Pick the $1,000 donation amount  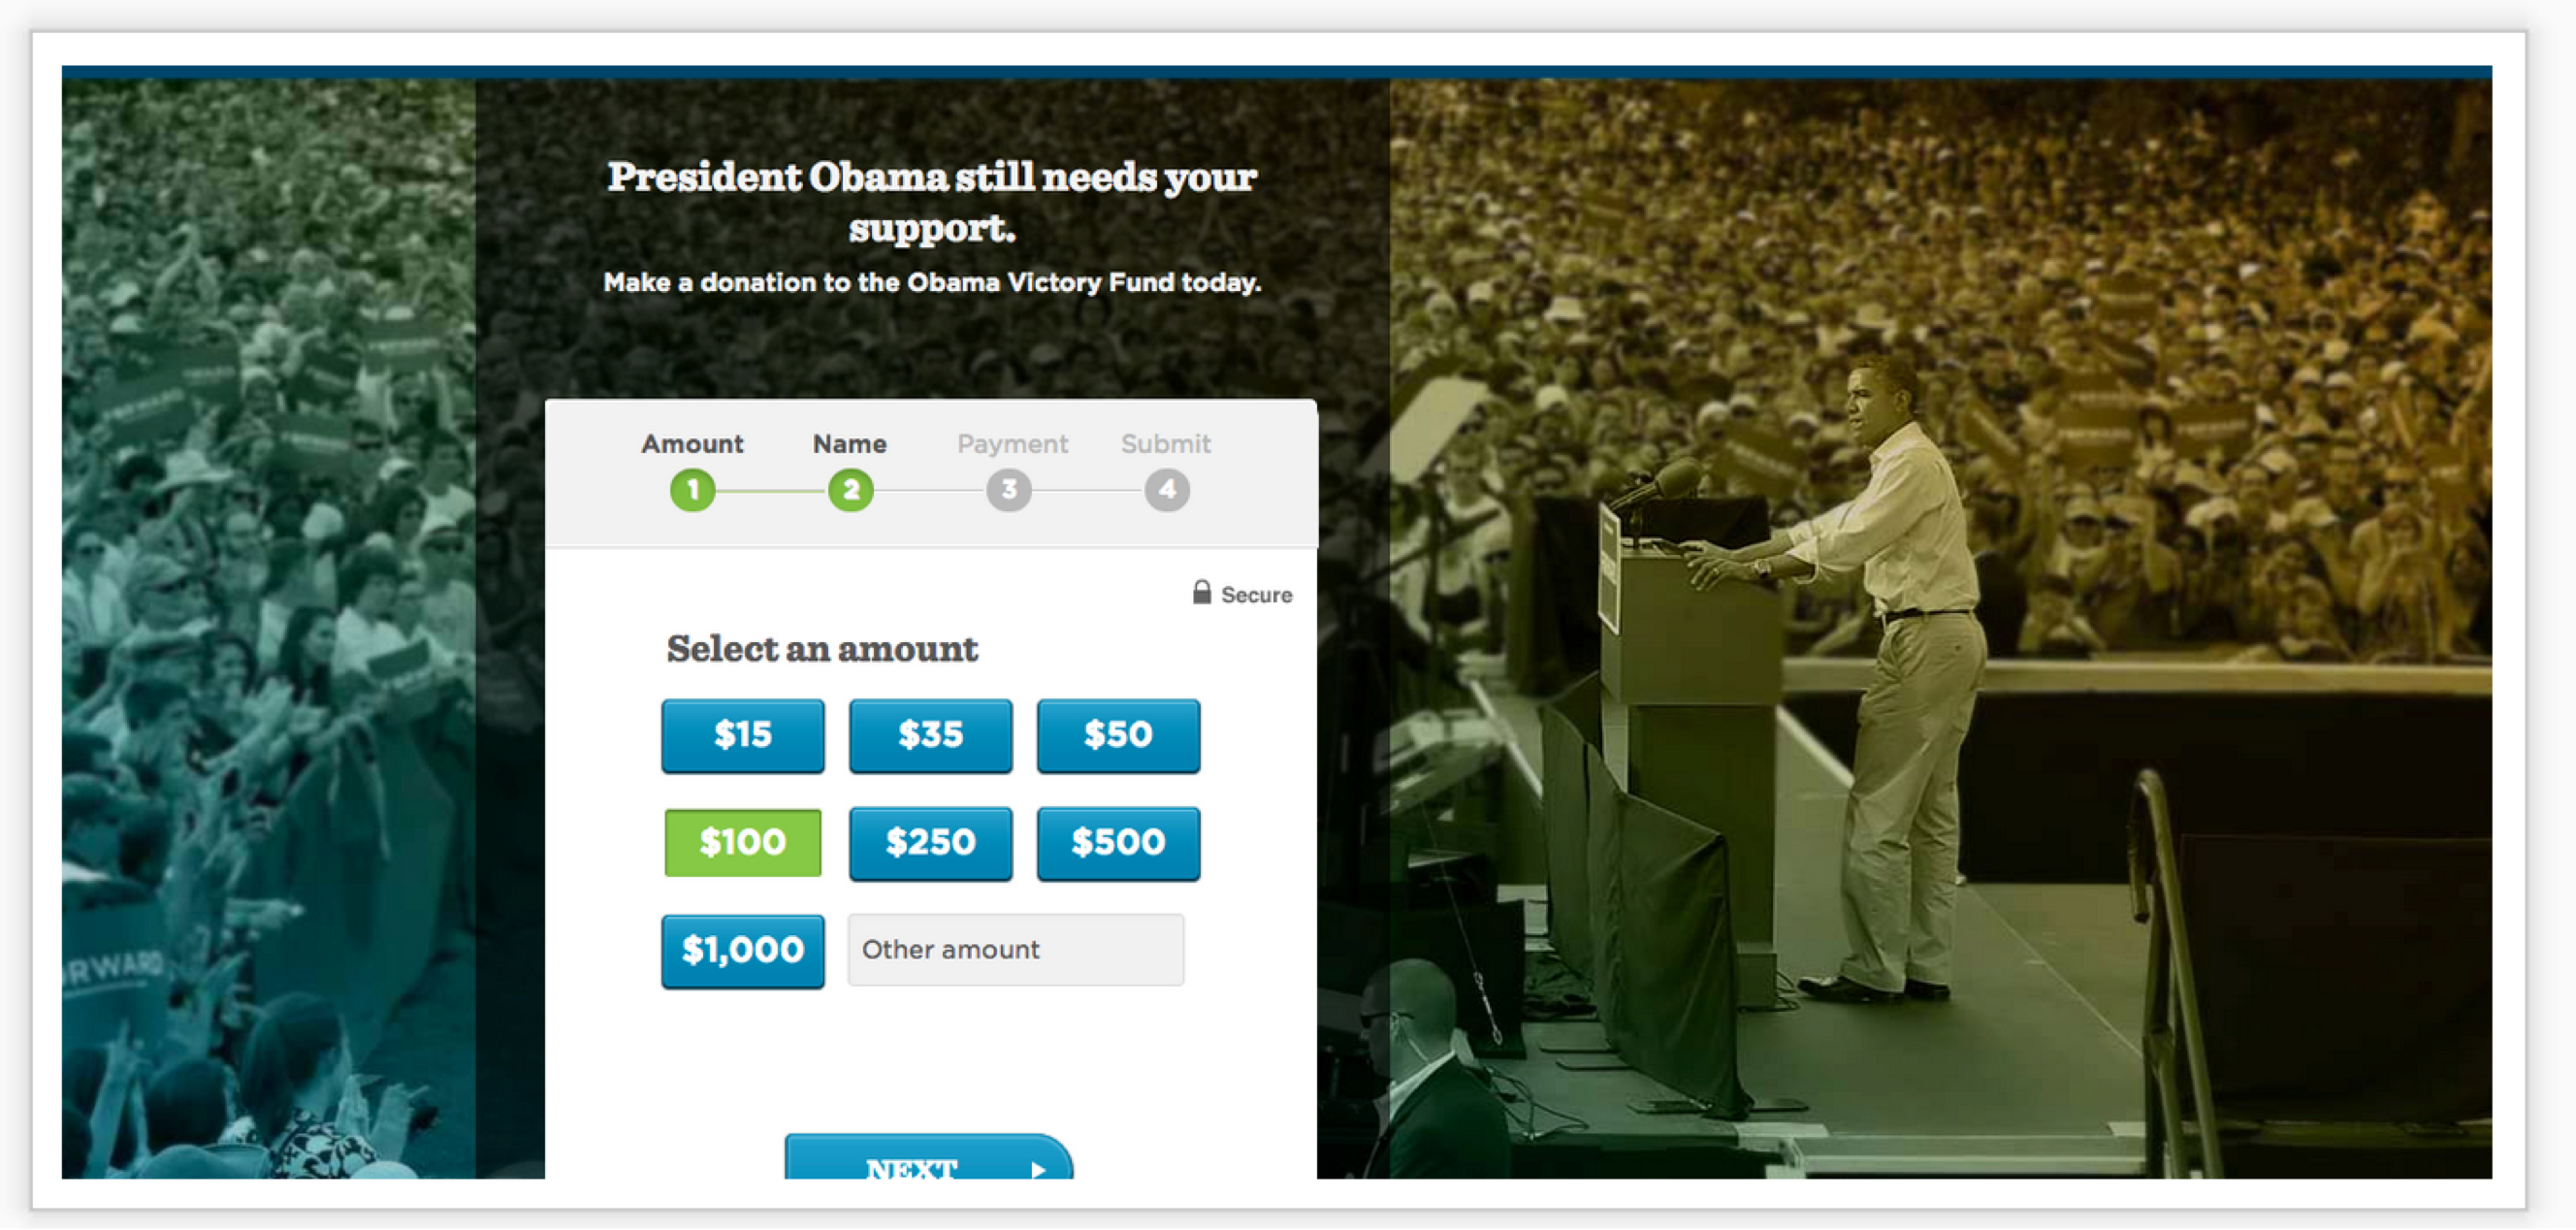tap(743, 951)
